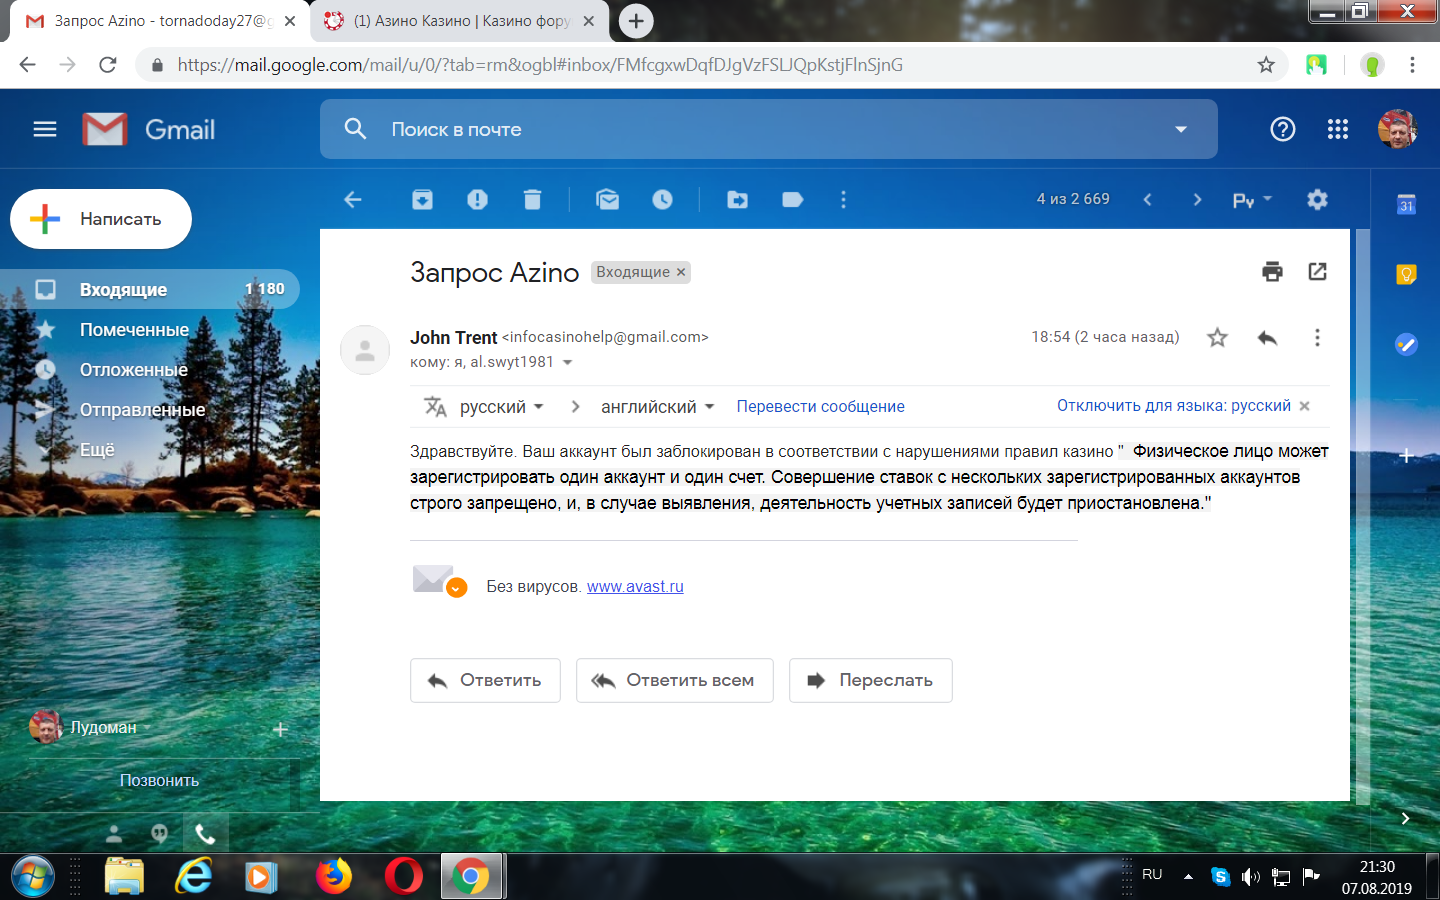Close the Азино Казино browser tab
The image size is (1440, 900).
[x=589, y=21]
